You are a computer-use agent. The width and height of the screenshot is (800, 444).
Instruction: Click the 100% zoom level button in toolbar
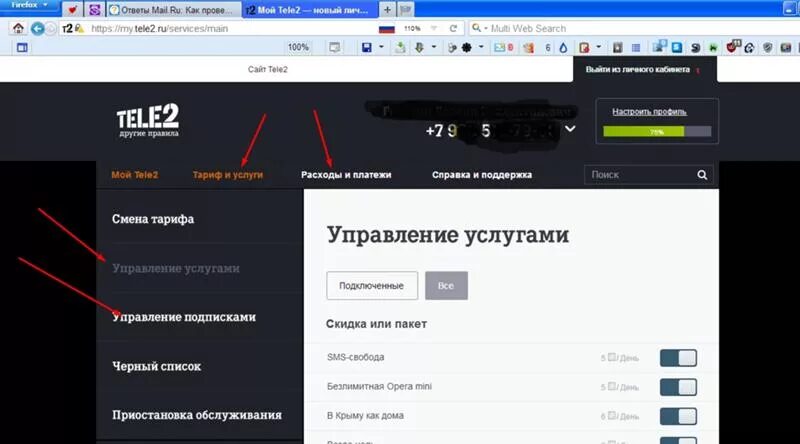tap(298, 47)
